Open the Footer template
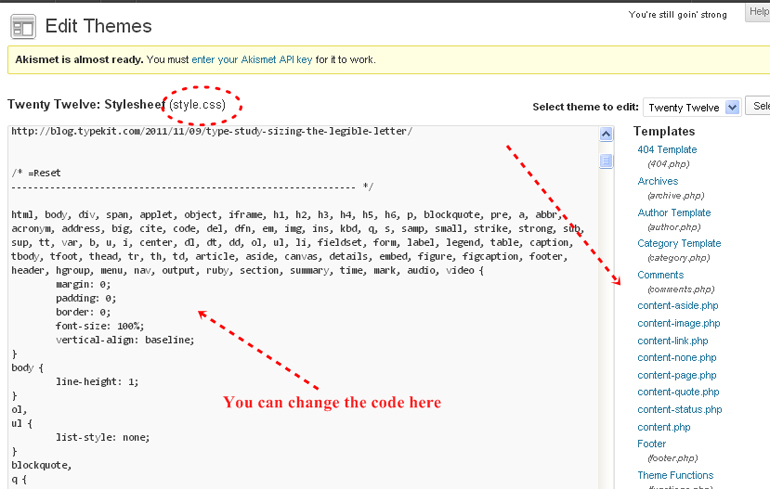This screenshot has width=770, height=489. click(x=652, y=444)
